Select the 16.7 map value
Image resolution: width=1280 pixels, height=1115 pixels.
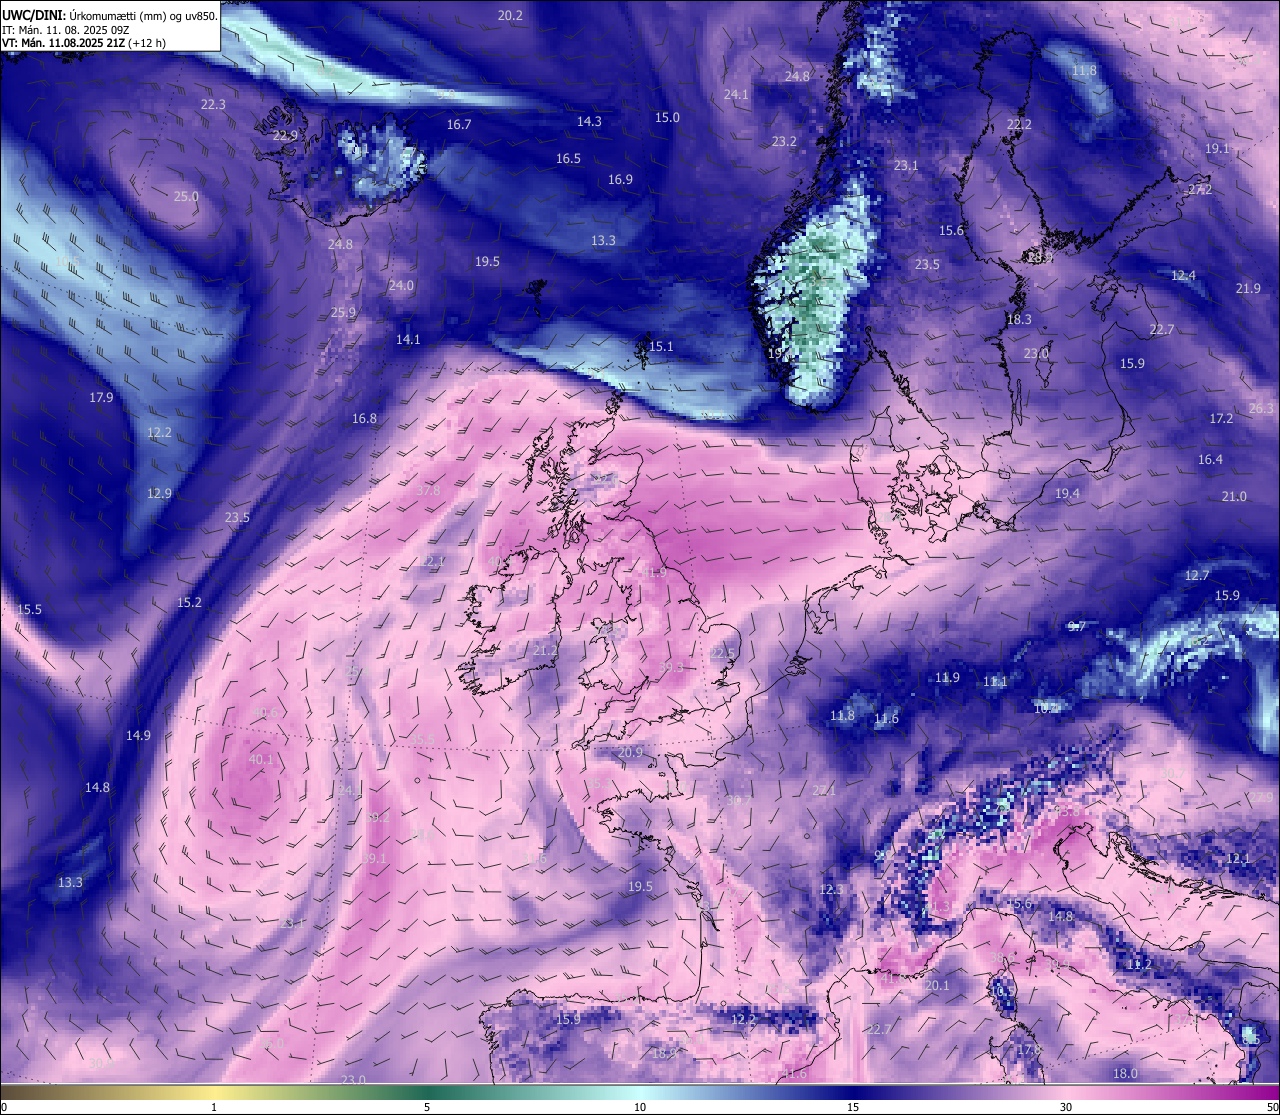[x=459, y=125]
